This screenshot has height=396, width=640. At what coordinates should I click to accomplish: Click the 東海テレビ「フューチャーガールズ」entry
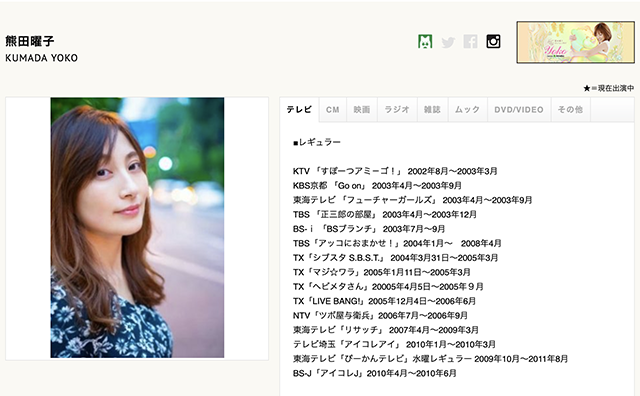pyautogui.click(x=413, y=200)
